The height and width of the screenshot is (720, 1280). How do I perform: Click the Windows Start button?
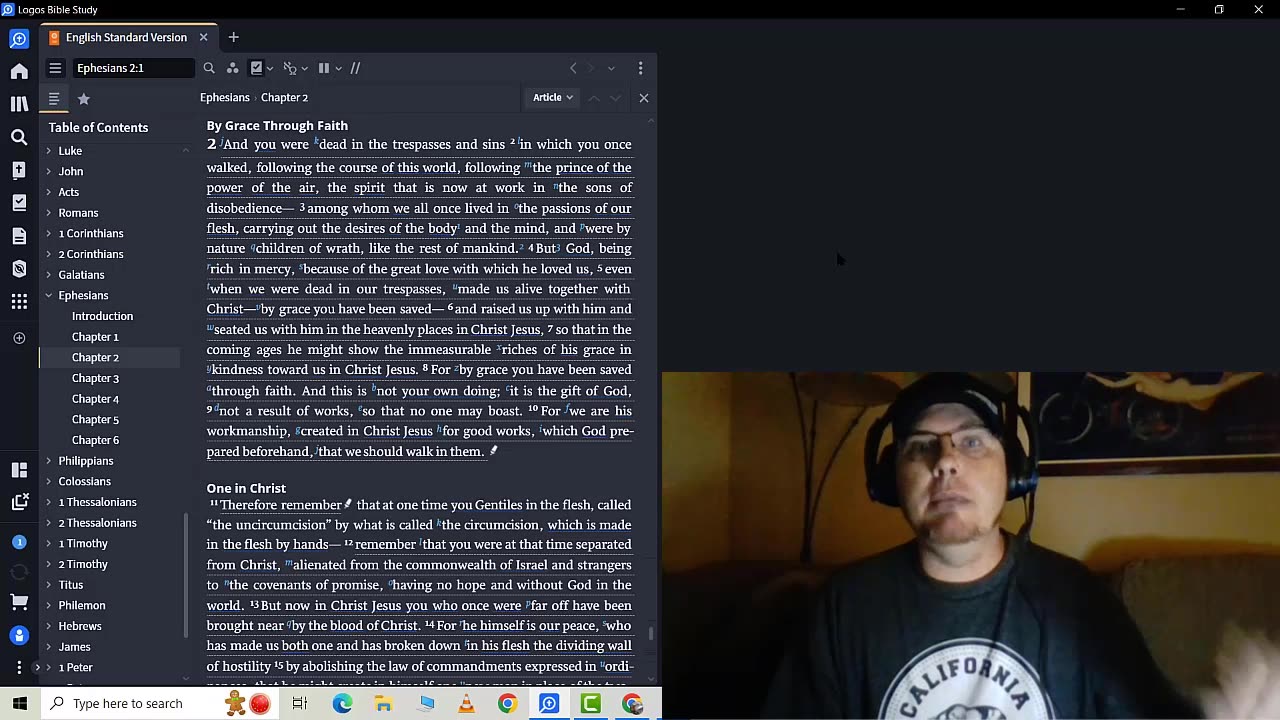pyautogui.click(x=20, y=704)
